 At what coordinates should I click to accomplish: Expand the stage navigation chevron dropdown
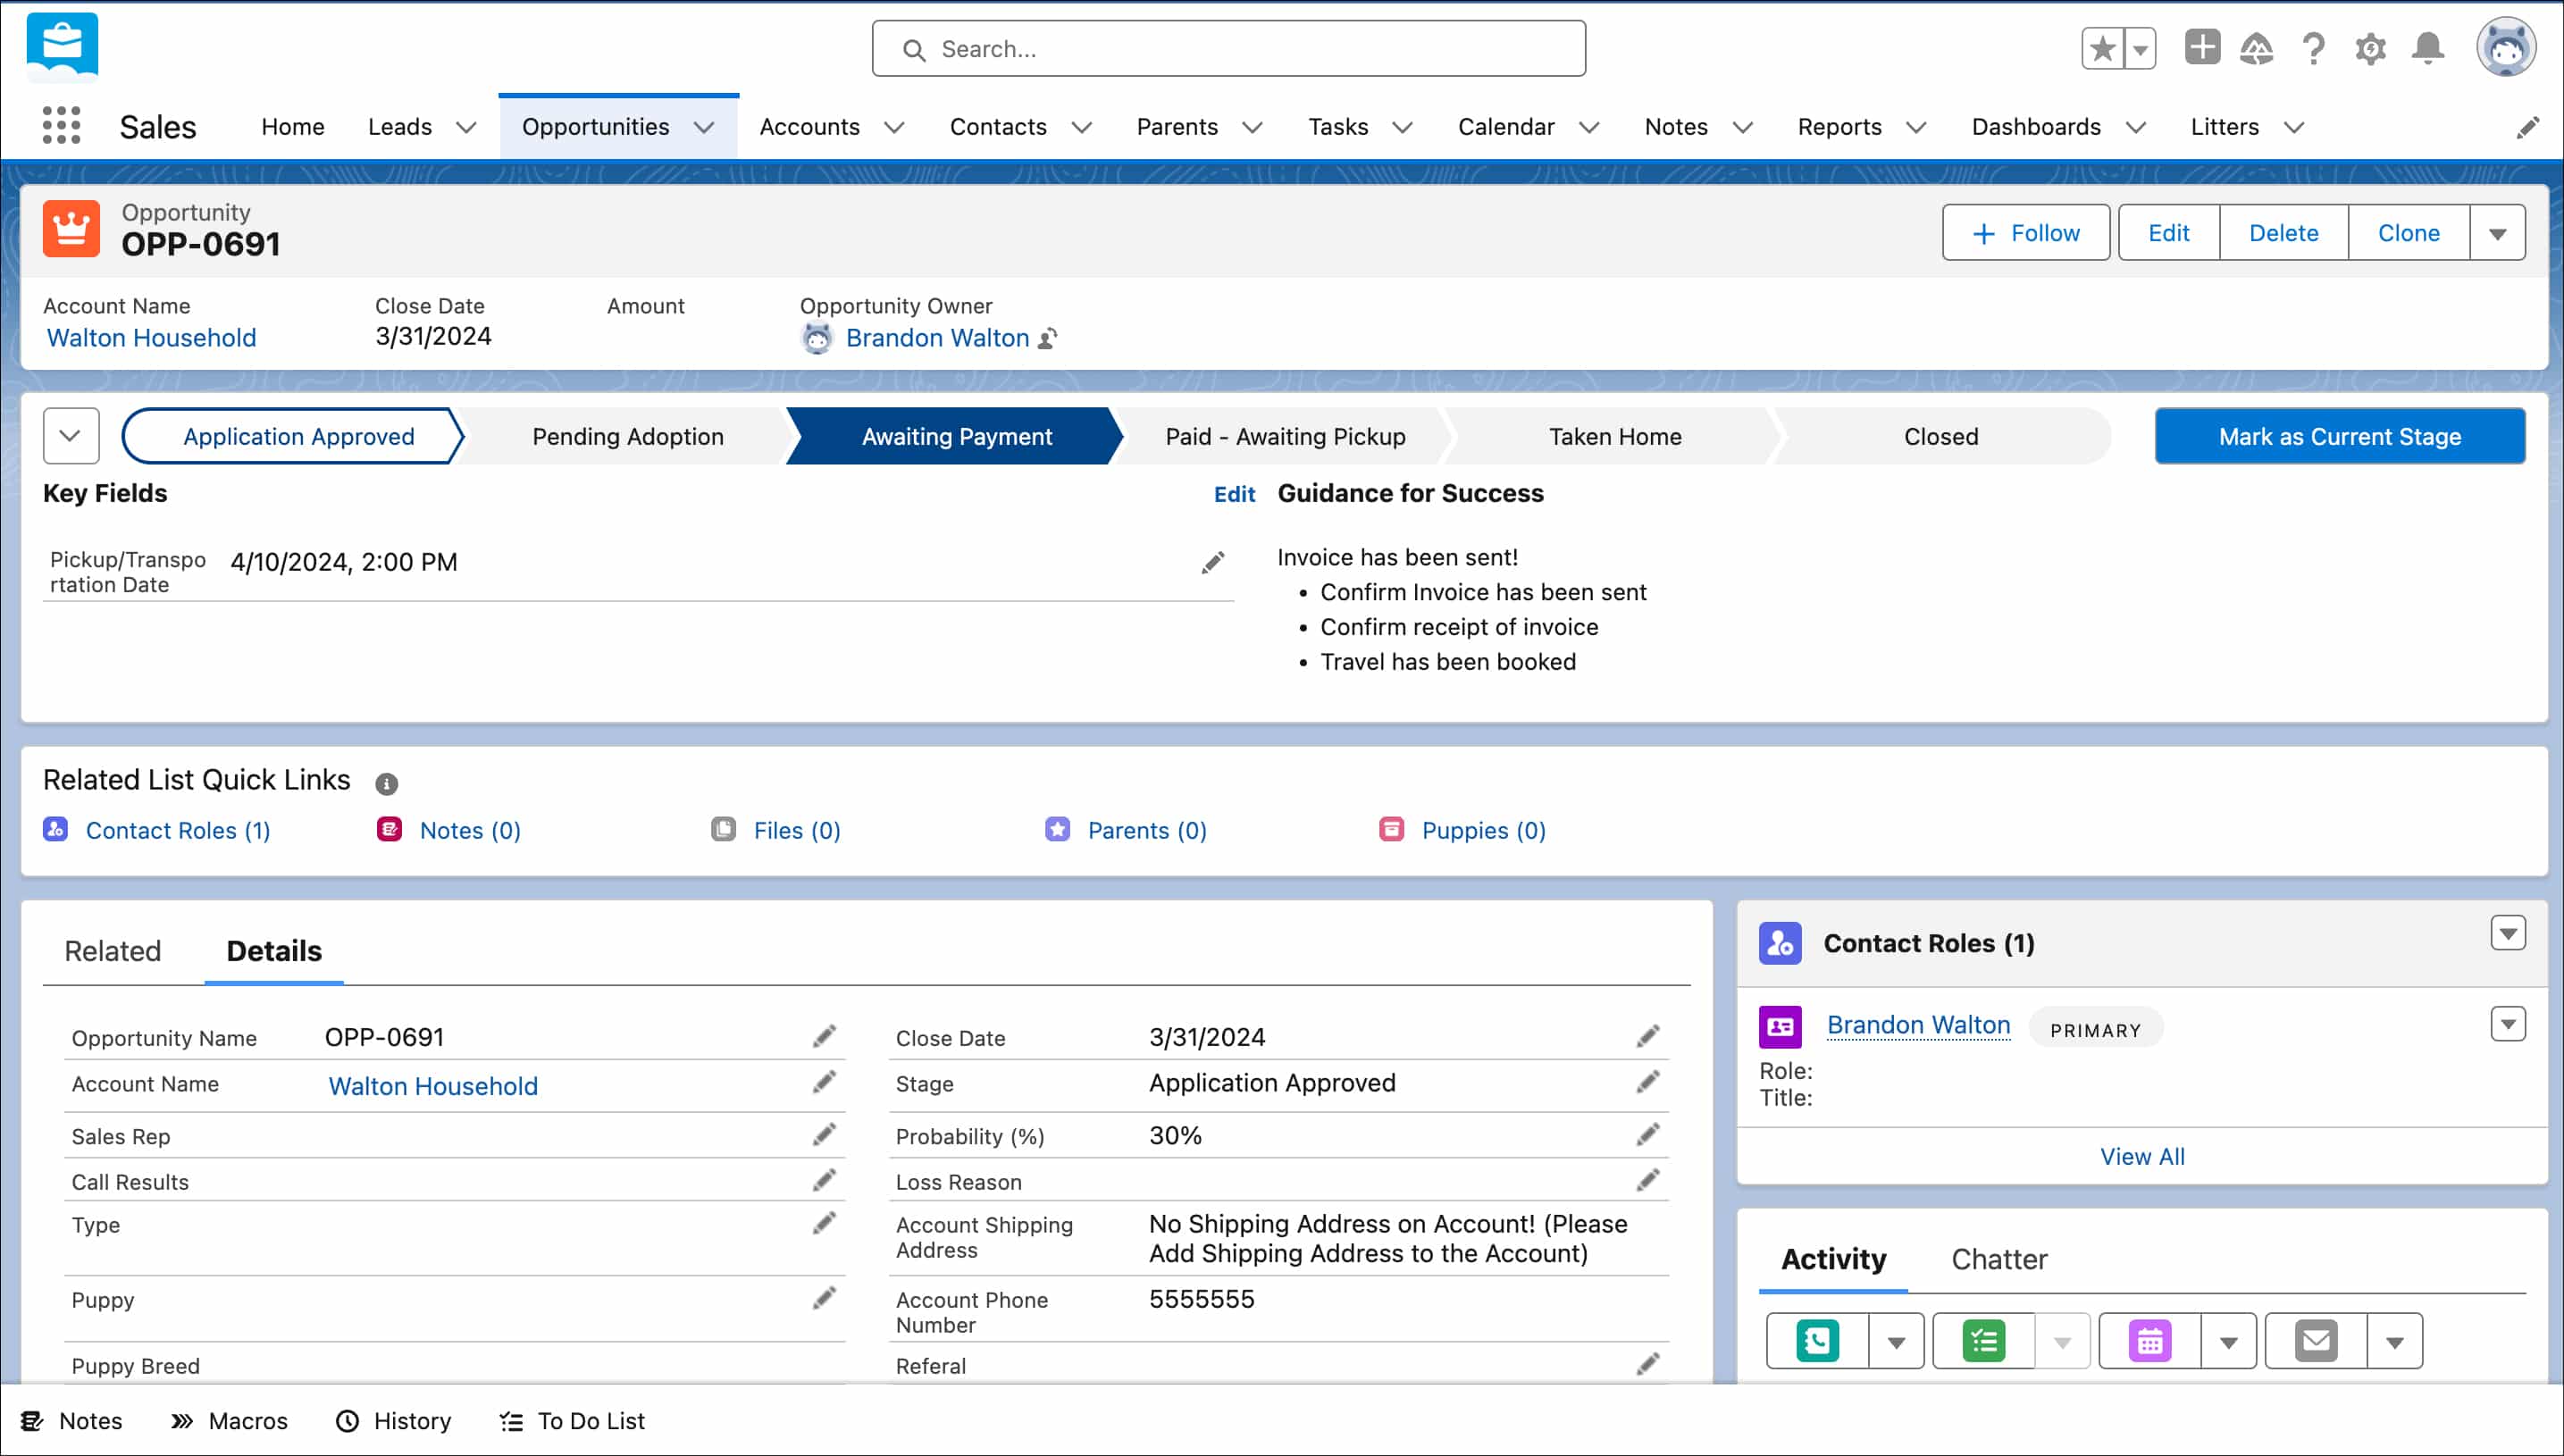pos(71,437)
